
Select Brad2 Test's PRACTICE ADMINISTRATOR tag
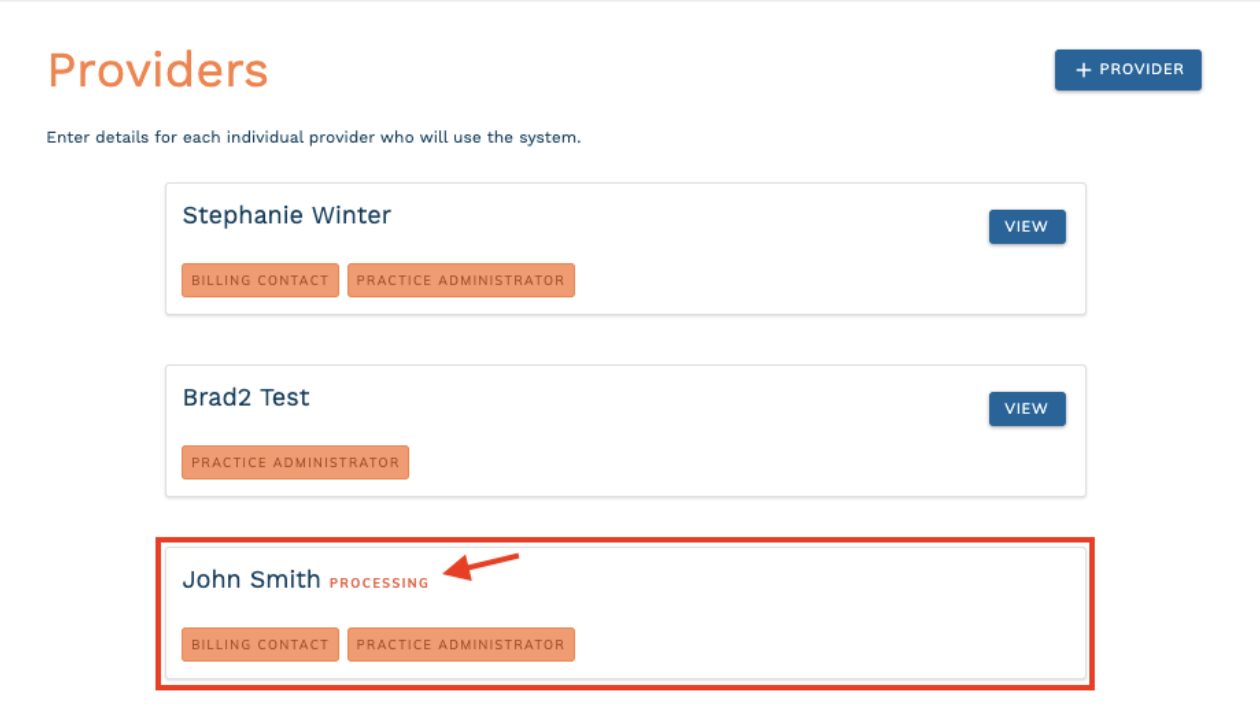[x=295, y=463]
